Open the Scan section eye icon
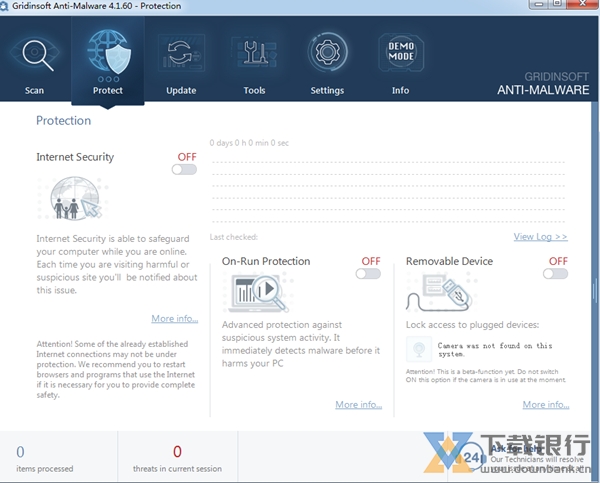Viewport: 600px width, 483px height. (x=35, y=55)
